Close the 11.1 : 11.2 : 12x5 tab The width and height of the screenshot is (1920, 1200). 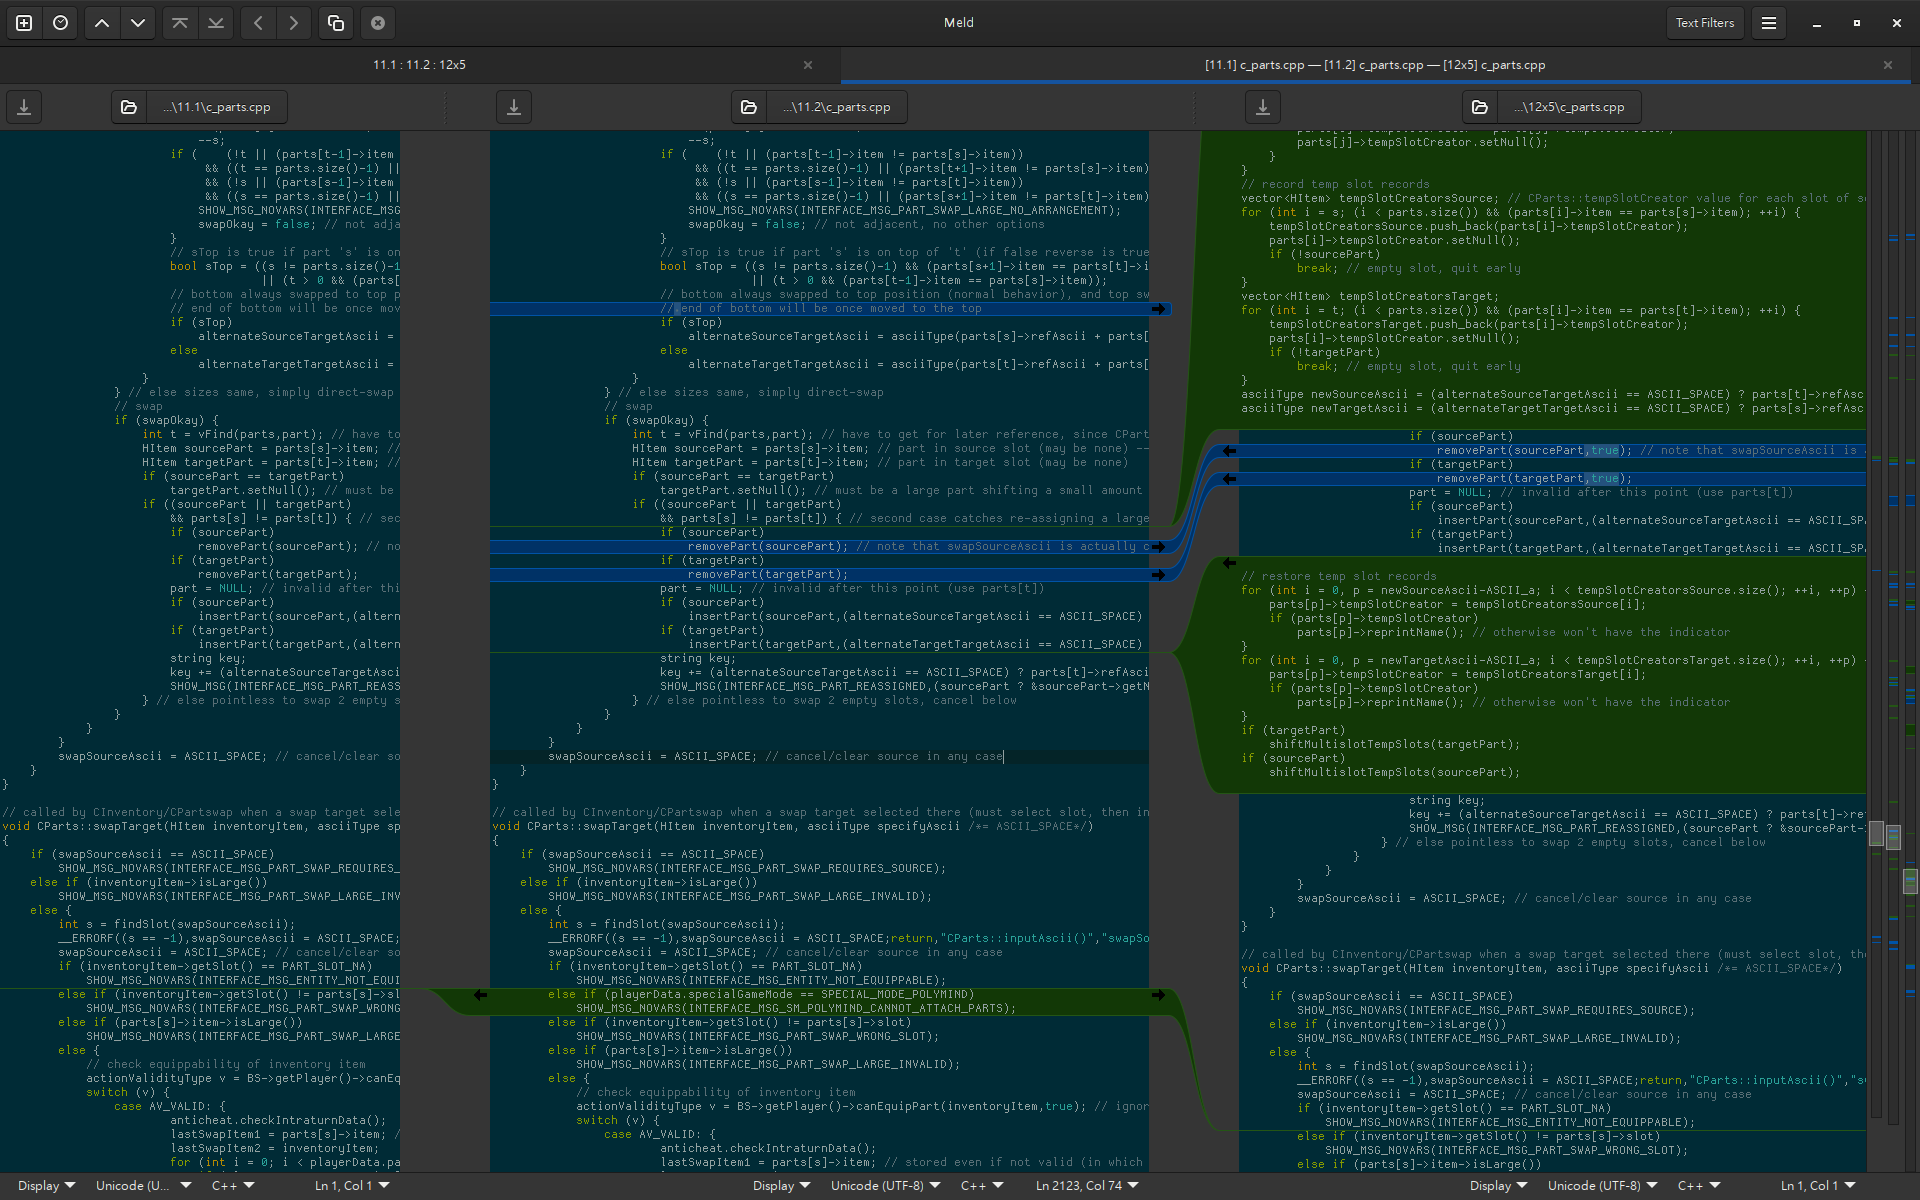[x=808, y=65]
